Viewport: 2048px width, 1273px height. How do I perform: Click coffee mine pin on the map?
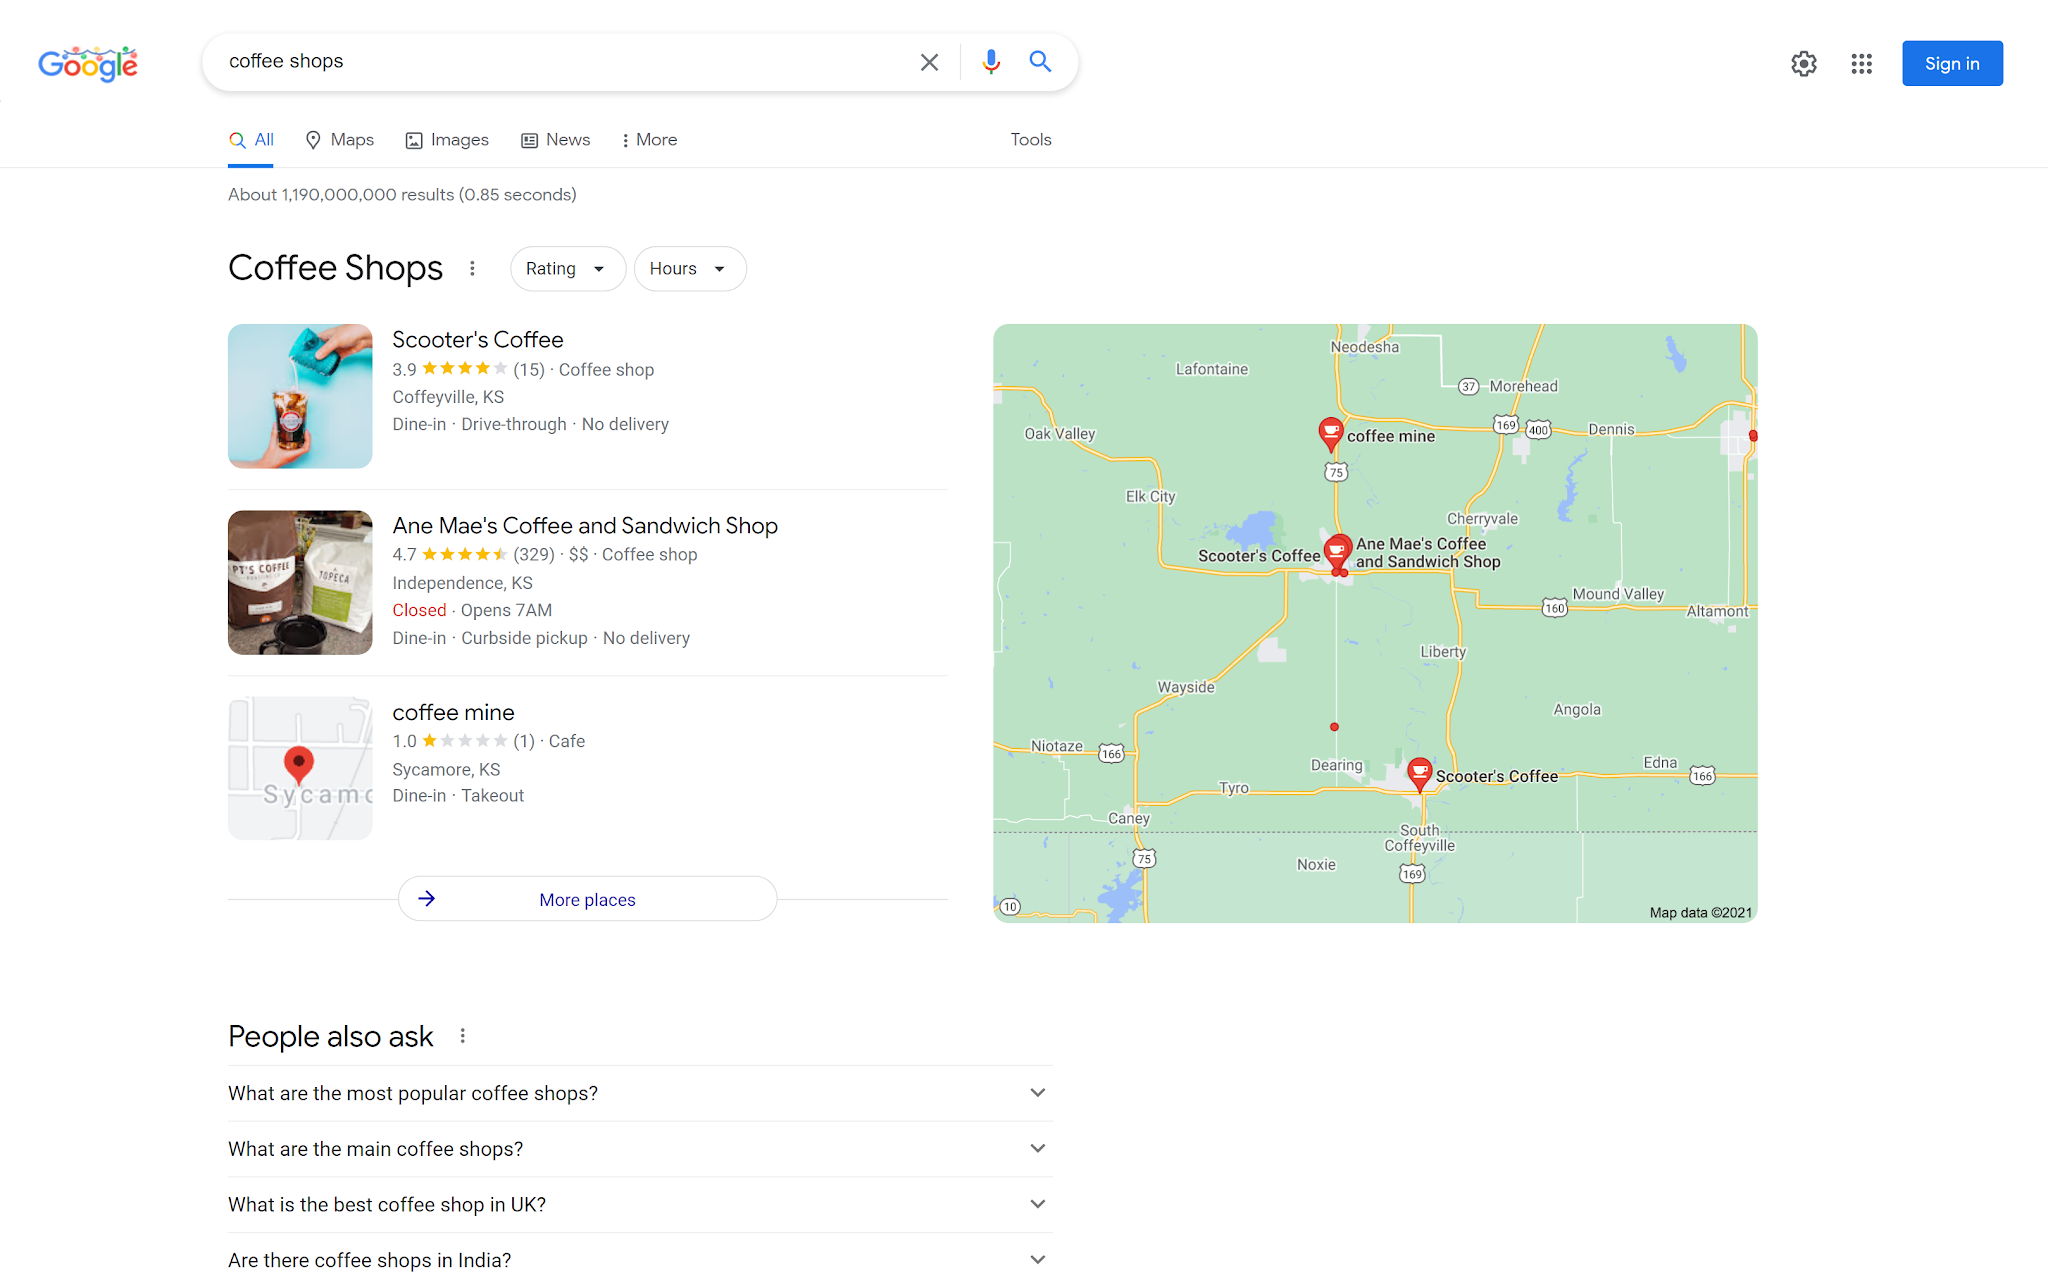coord(1330,433)
